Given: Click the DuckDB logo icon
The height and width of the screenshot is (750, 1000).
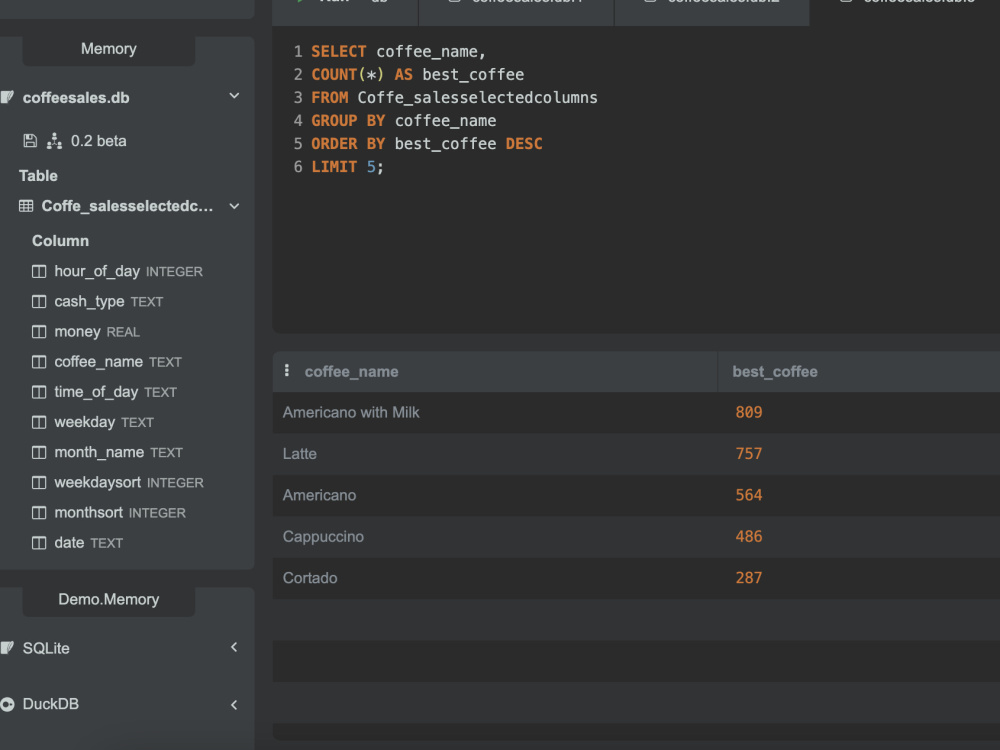Looking at the screenshot, I should coord(7,704).
